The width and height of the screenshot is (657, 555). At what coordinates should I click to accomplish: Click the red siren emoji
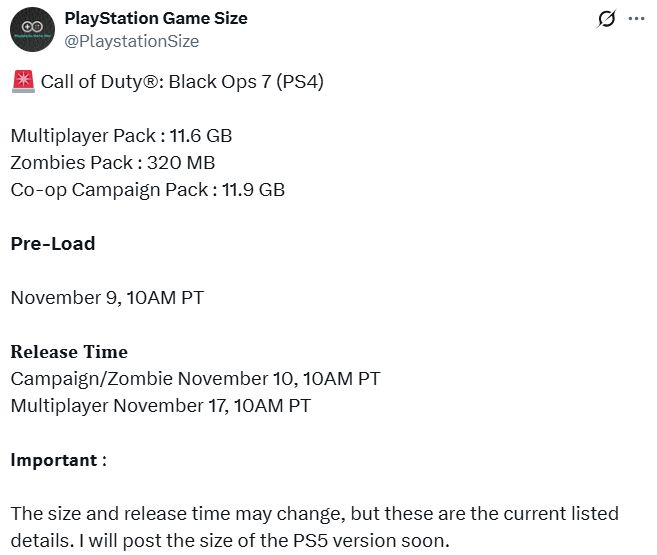(22, 82)
